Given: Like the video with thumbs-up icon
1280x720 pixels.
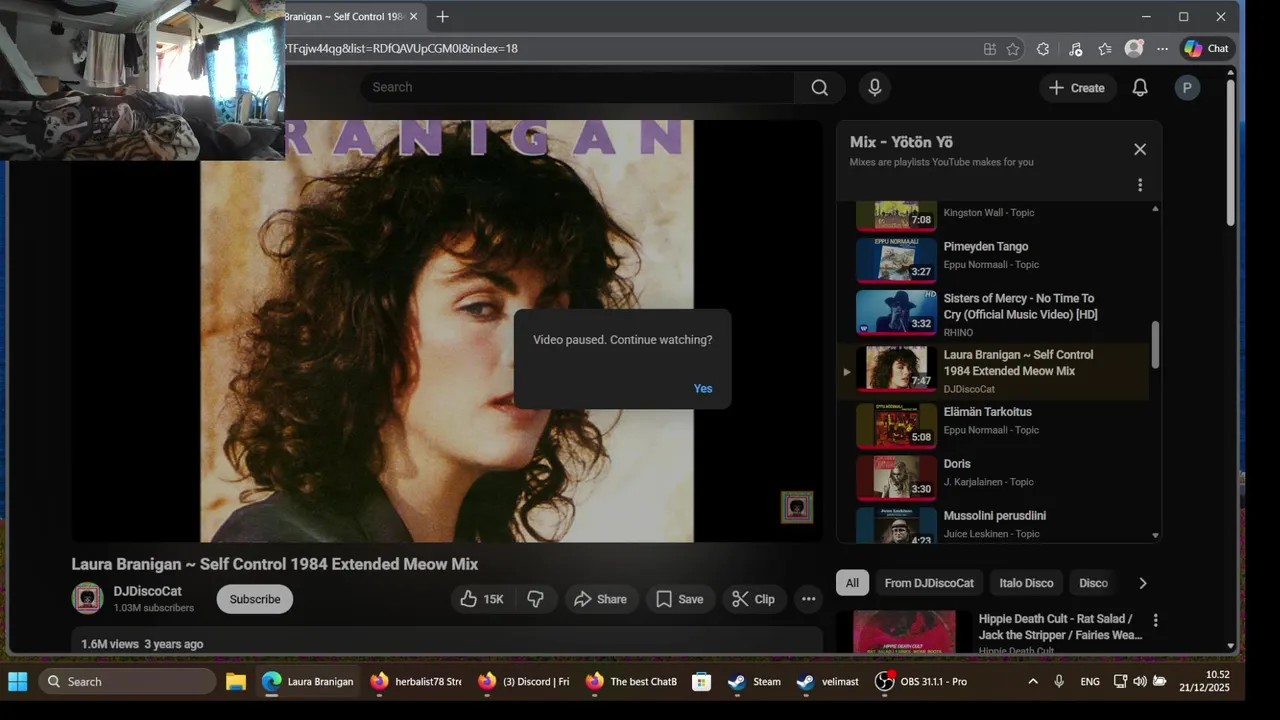Looking at the screenshot, I should 481,599.
